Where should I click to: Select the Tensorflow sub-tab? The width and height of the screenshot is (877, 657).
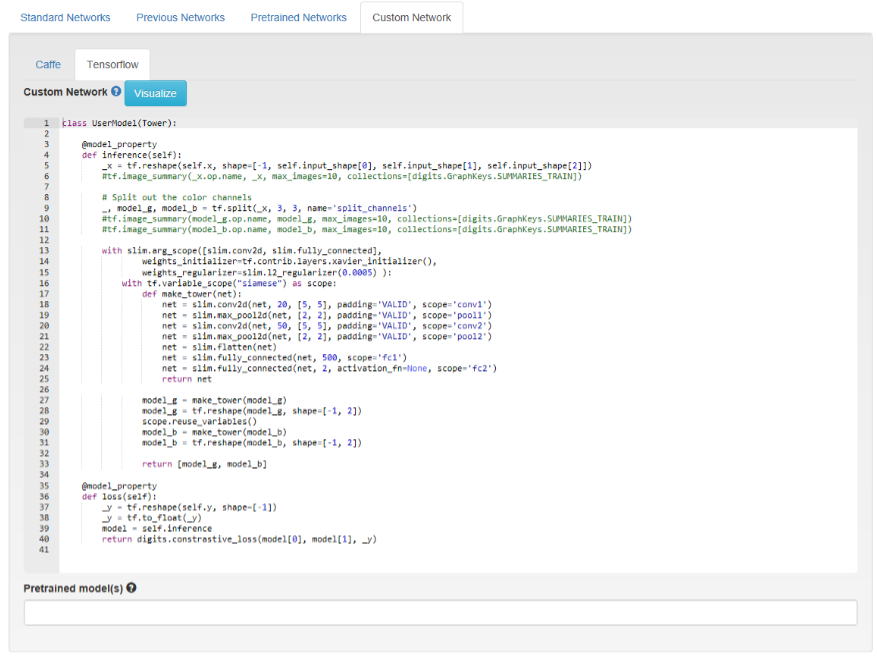click(112, 65)
